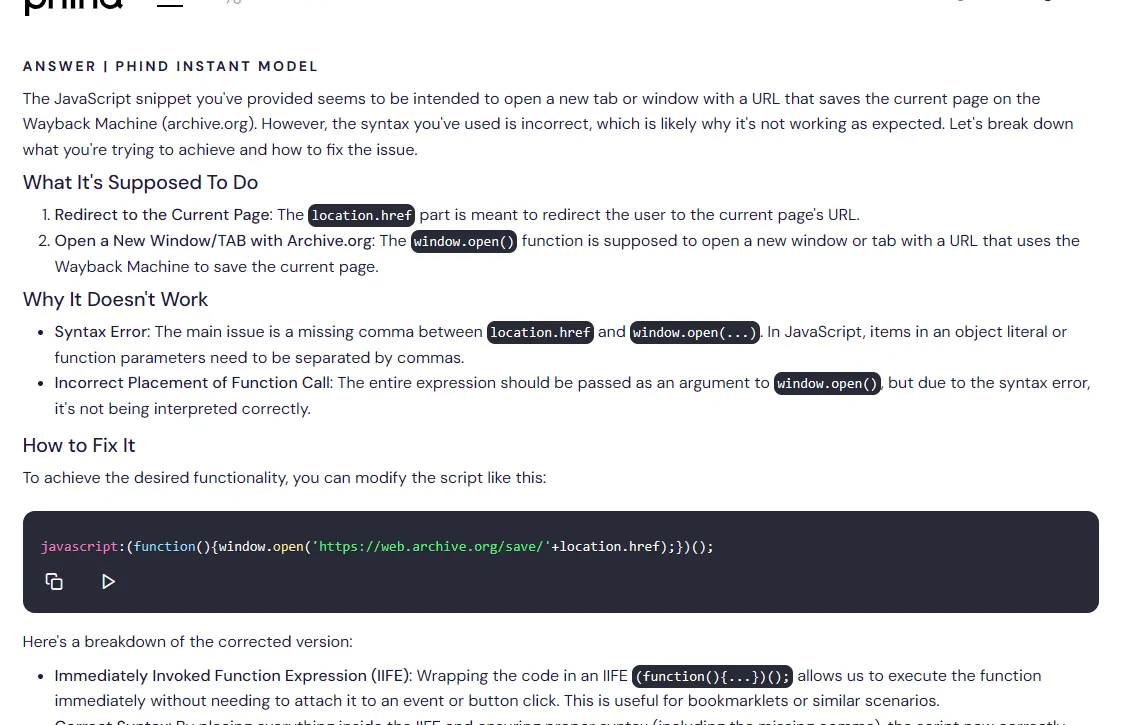Viewport: 1138px width, 725px height.
Task: Click the How to Fix It heading
Action: 78,445
